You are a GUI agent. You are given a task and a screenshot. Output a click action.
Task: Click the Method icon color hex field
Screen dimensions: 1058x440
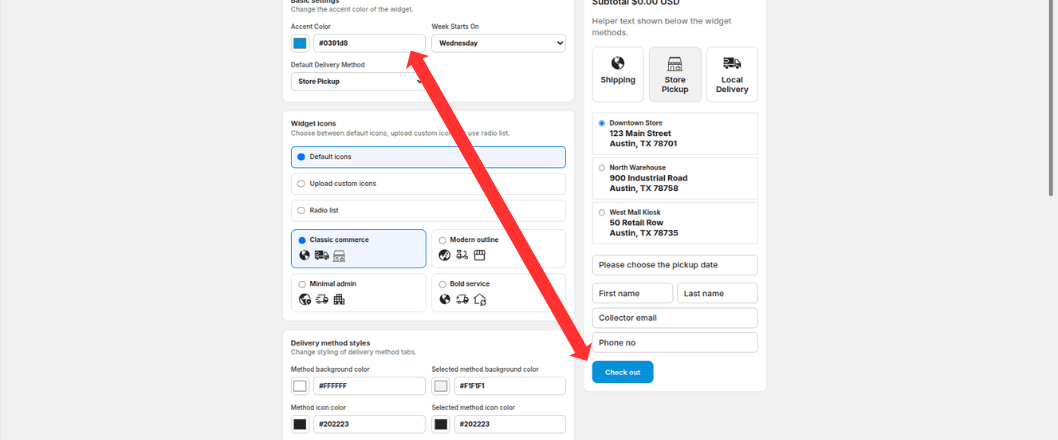pyautogui.click(x=369, y=424)
